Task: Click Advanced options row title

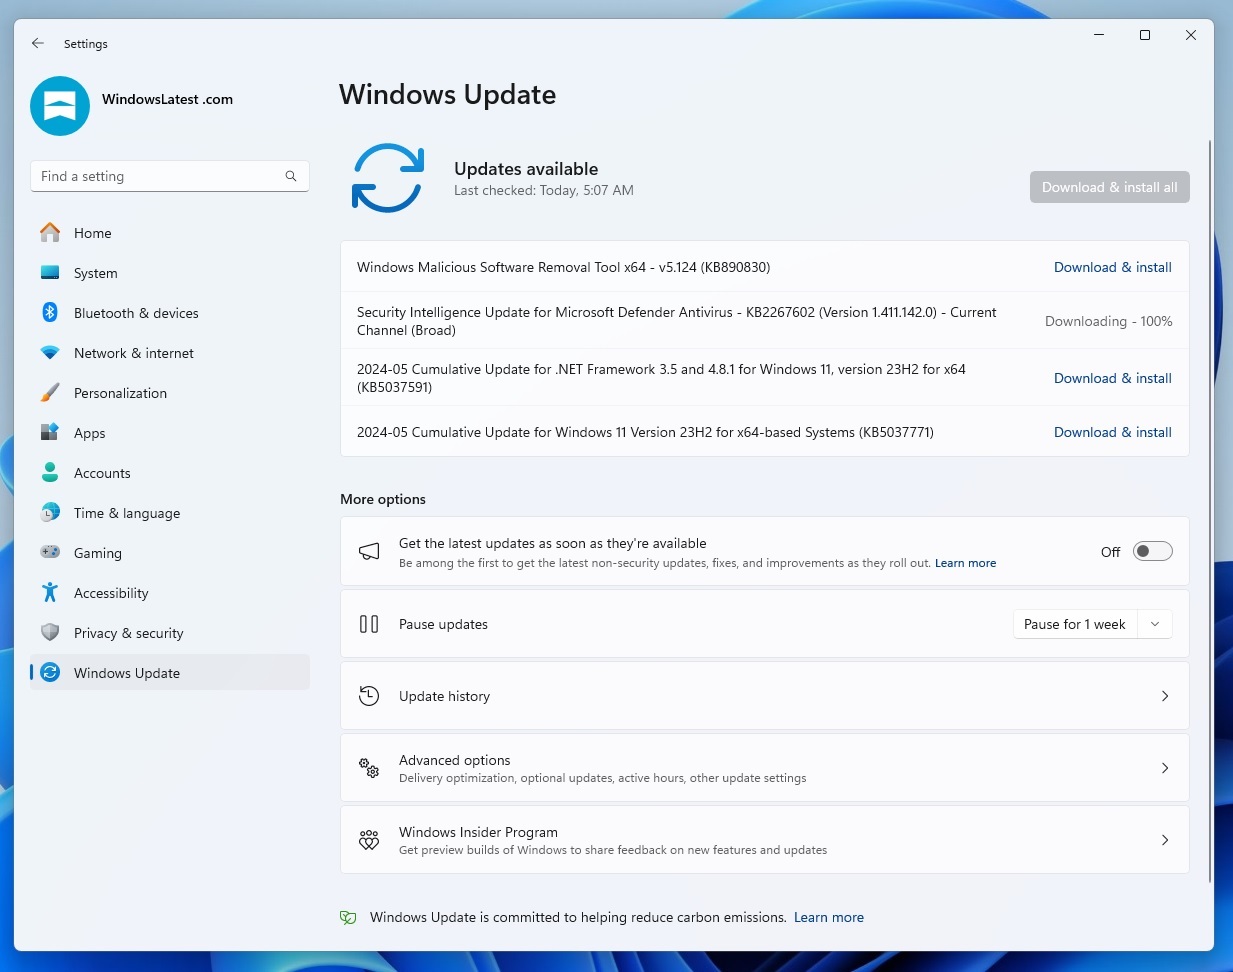Action: pyautogui.click(x=455, y=760)
